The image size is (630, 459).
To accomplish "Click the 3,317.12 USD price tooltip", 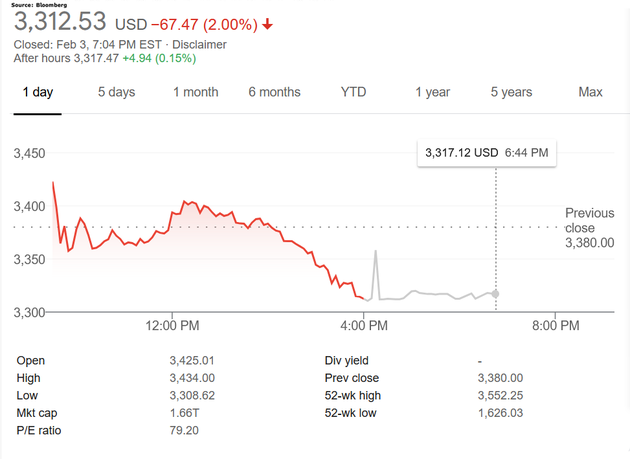I will [487, 153].
